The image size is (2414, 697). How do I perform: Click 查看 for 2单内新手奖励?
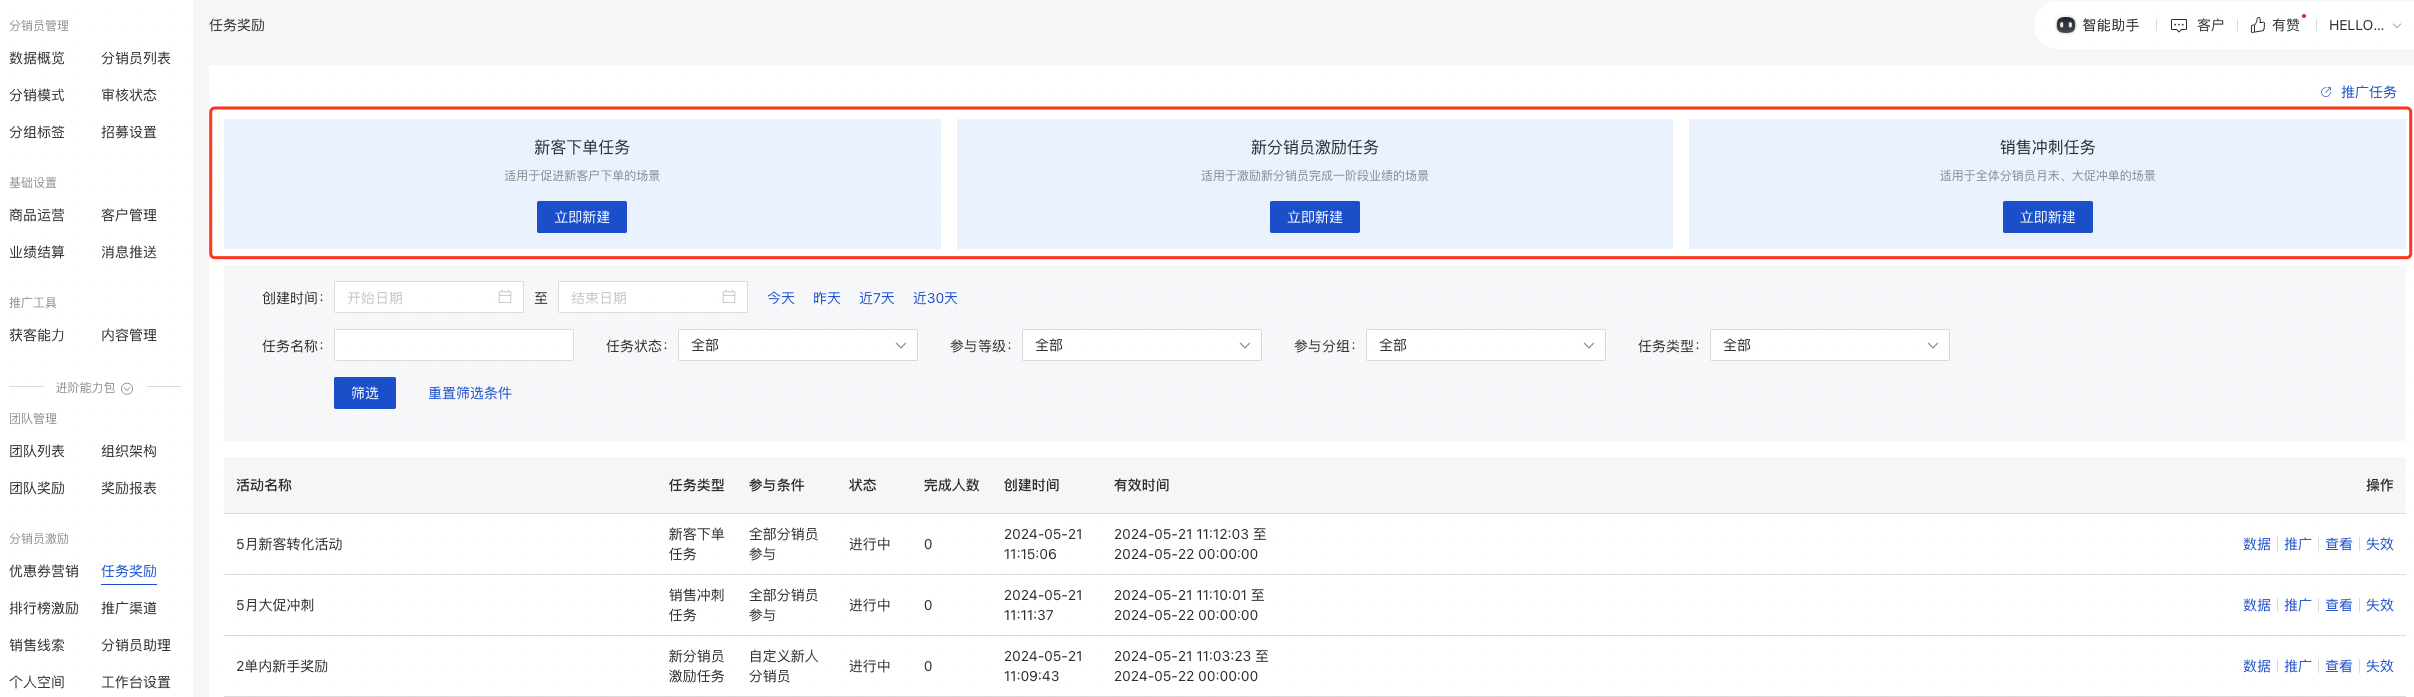[x=2339, y=666]
